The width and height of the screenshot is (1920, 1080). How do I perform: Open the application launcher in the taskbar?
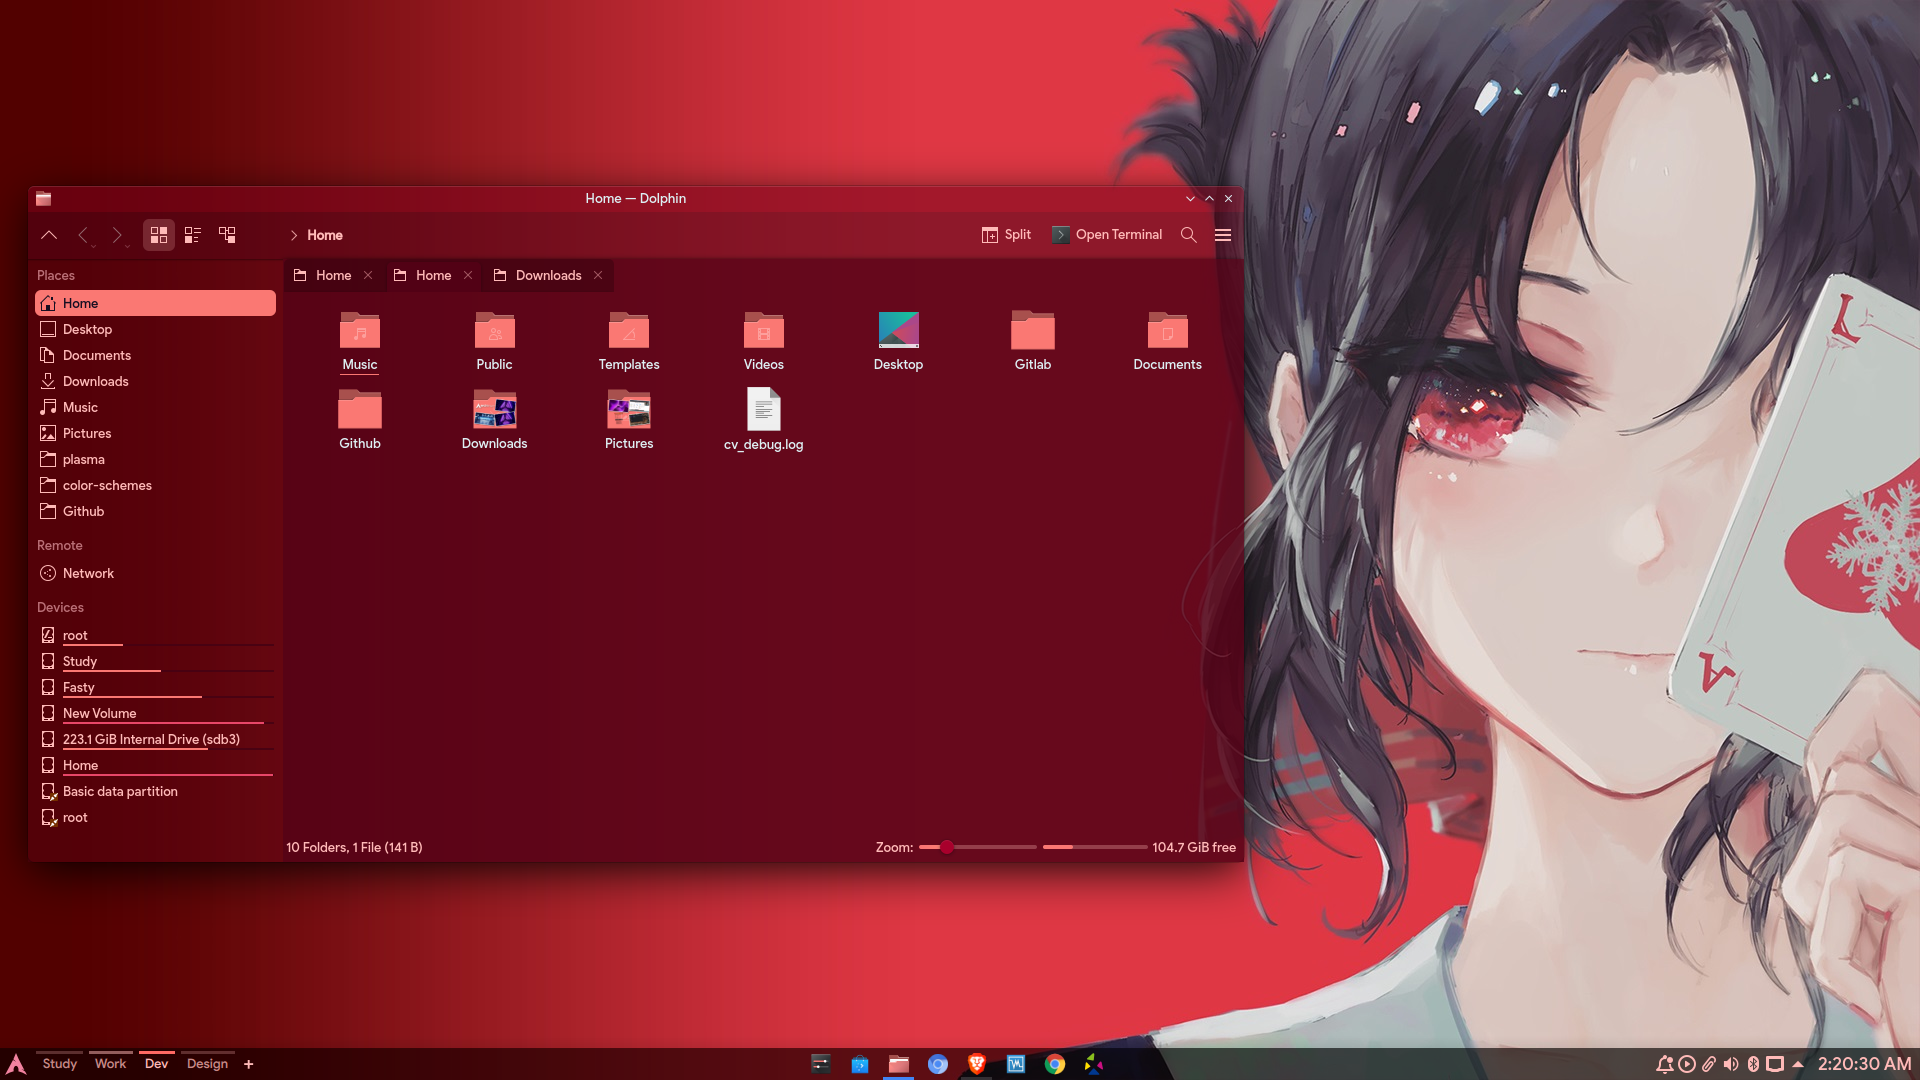tap(16, 1064)
